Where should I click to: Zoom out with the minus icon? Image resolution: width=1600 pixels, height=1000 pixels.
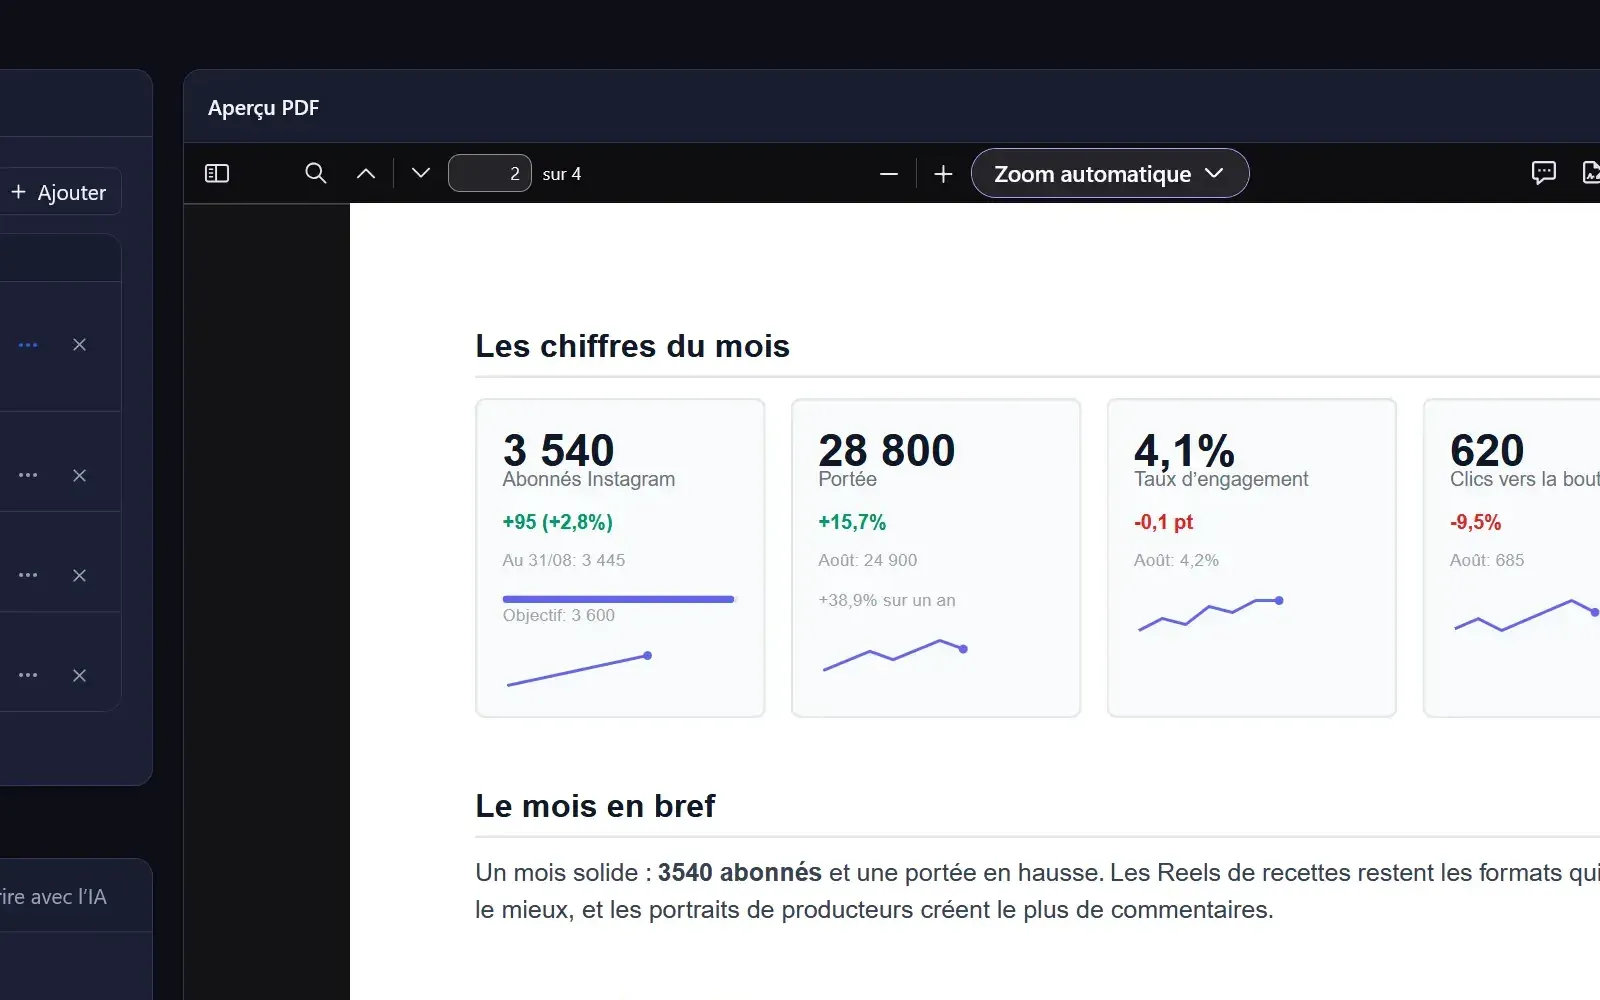tap(889, 174)
